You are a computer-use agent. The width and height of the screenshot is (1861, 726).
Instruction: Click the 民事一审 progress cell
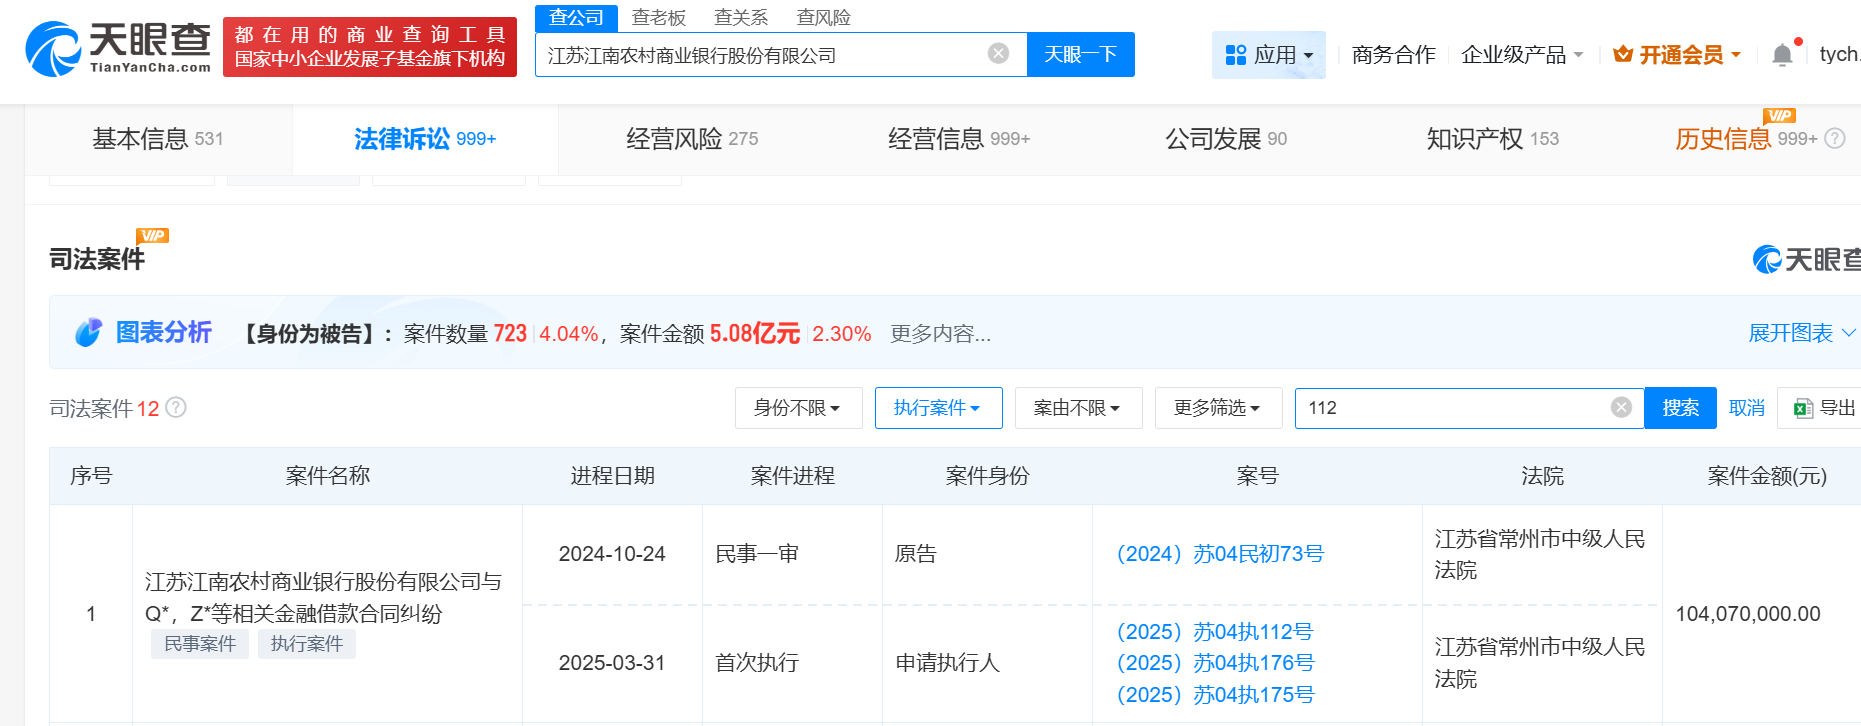point(757,554)
